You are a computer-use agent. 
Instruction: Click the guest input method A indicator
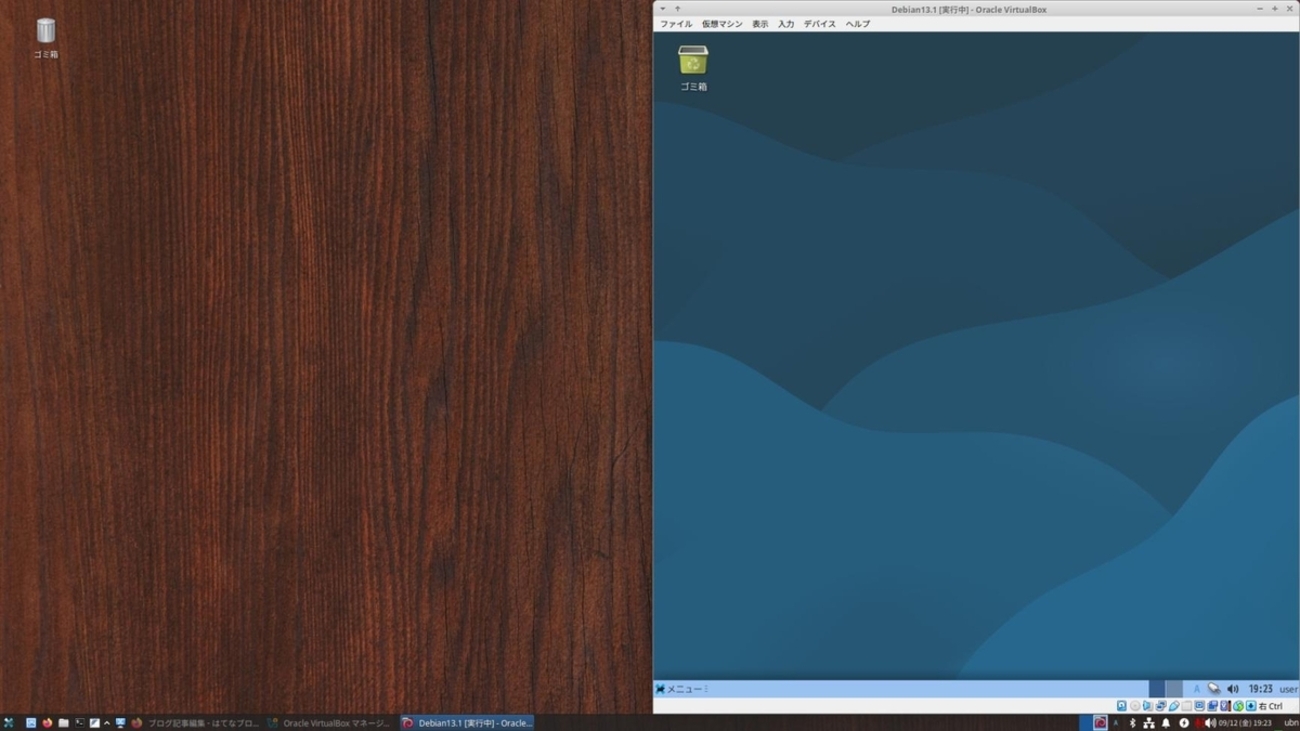click(1196, 689)
